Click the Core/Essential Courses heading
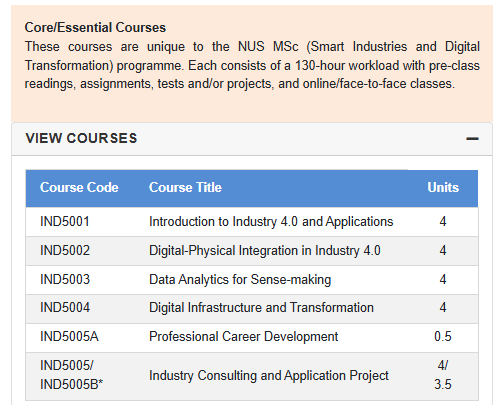The width and height of the screenshot is (498, 405). coord(95,28)
